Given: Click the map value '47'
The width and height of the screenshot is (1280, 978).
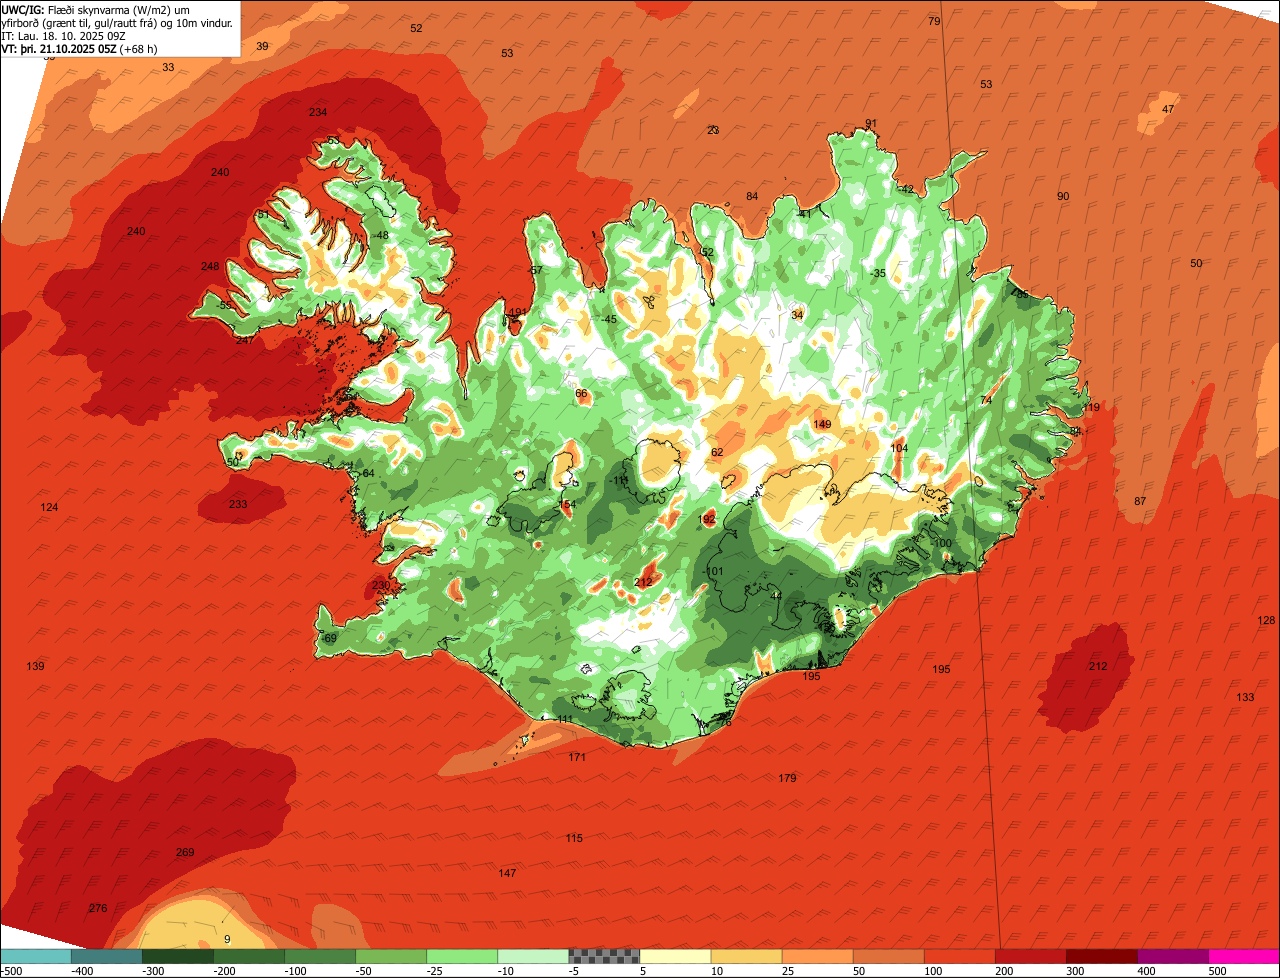Looking at the screenshot, I should 1168,109.
